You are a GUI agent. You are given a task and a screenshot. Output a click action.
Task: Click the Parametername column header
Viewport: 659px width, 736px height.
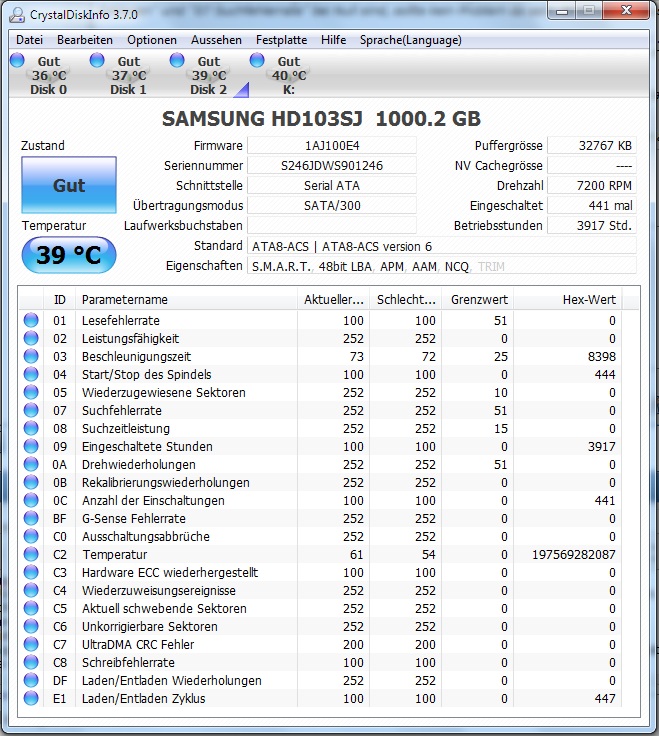186,299
